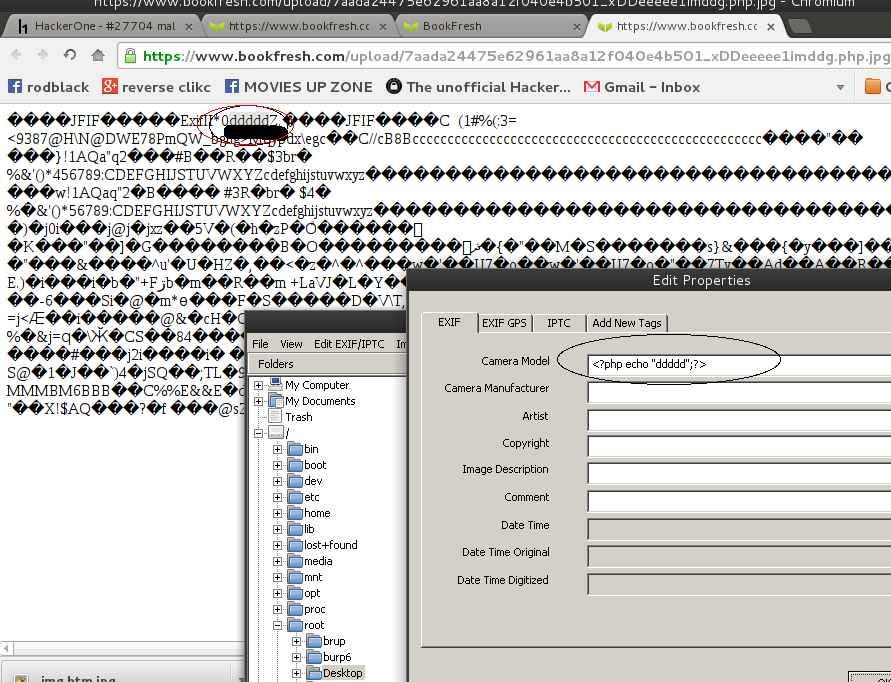Open the Add New Tags tab
The height and width of the screenshot is (682, 891).
click(625, 323)
